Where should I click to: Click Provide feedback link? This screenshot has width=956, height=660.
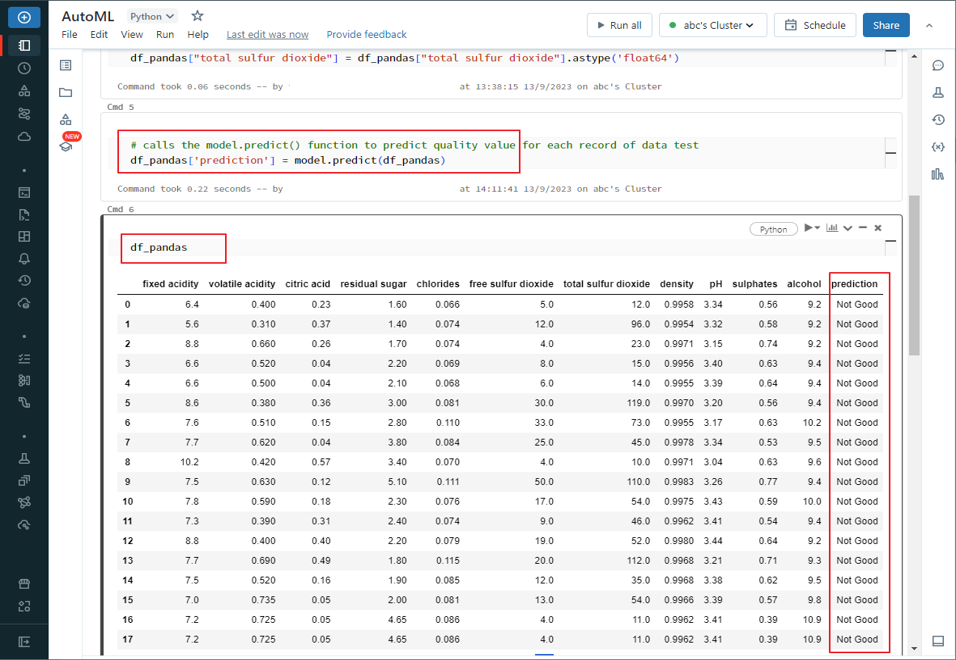[366, 34]
